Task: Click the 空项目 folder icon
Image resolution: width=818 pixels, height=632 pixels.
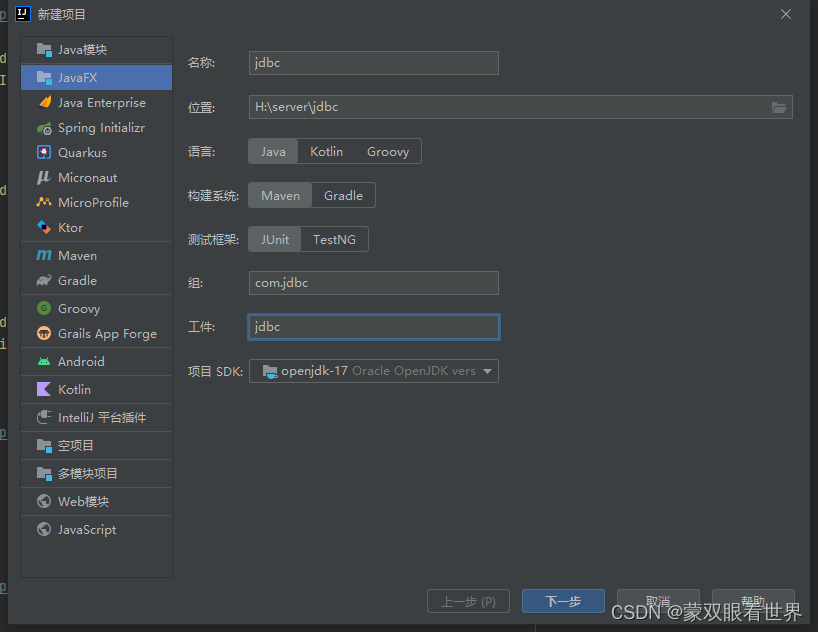Action: [44, 446]
